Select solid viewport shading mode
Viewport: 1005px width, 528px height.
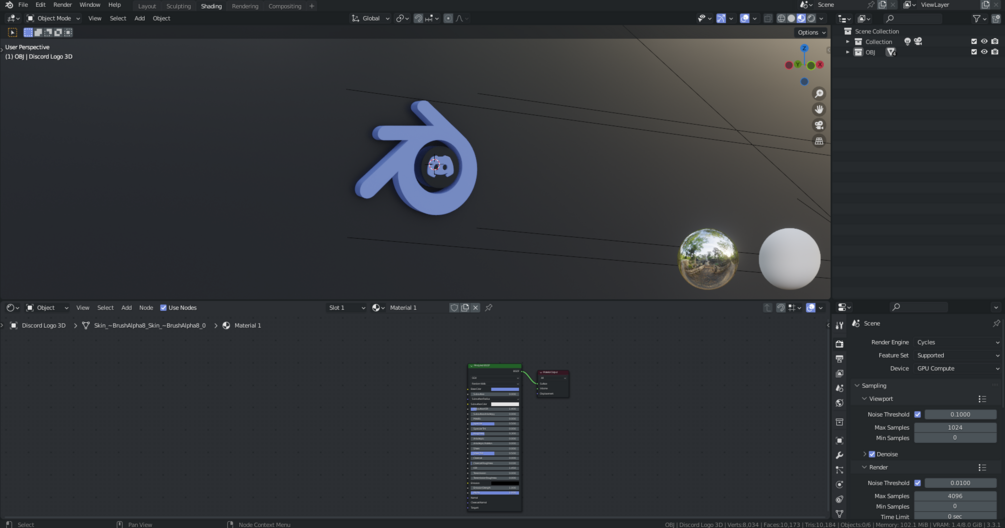[791, 19]
